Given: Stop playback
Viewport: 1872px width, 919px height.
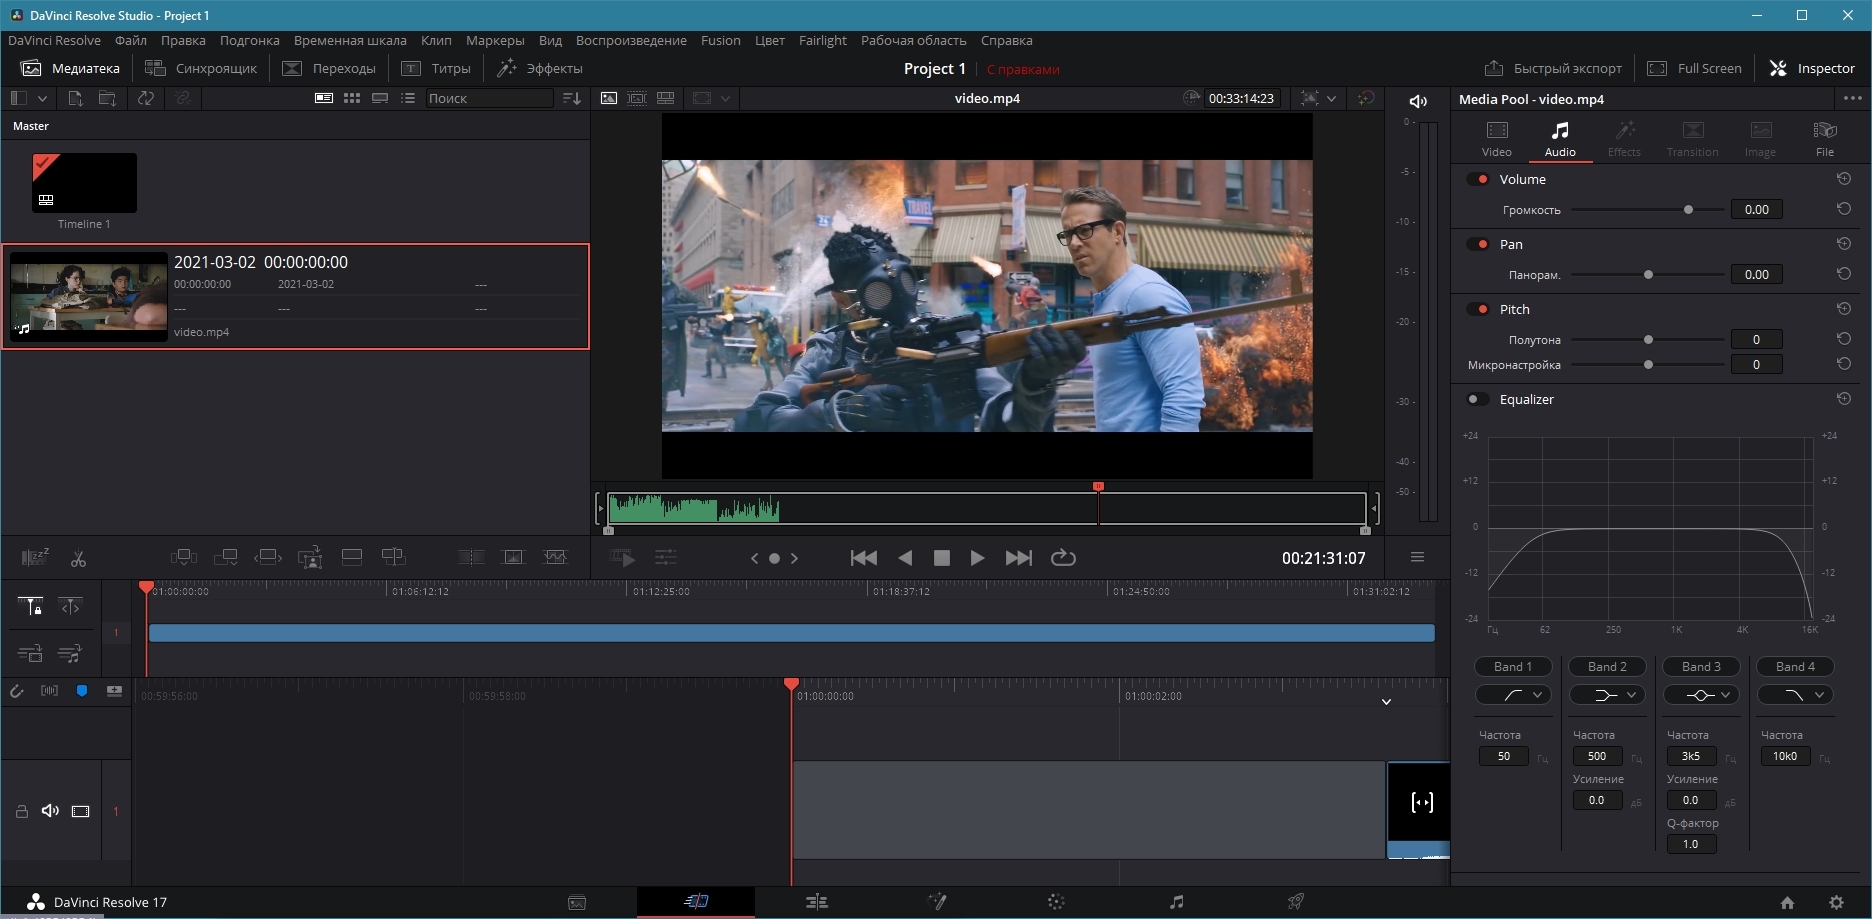Looking at the screenshot, I should pos(941,558).
